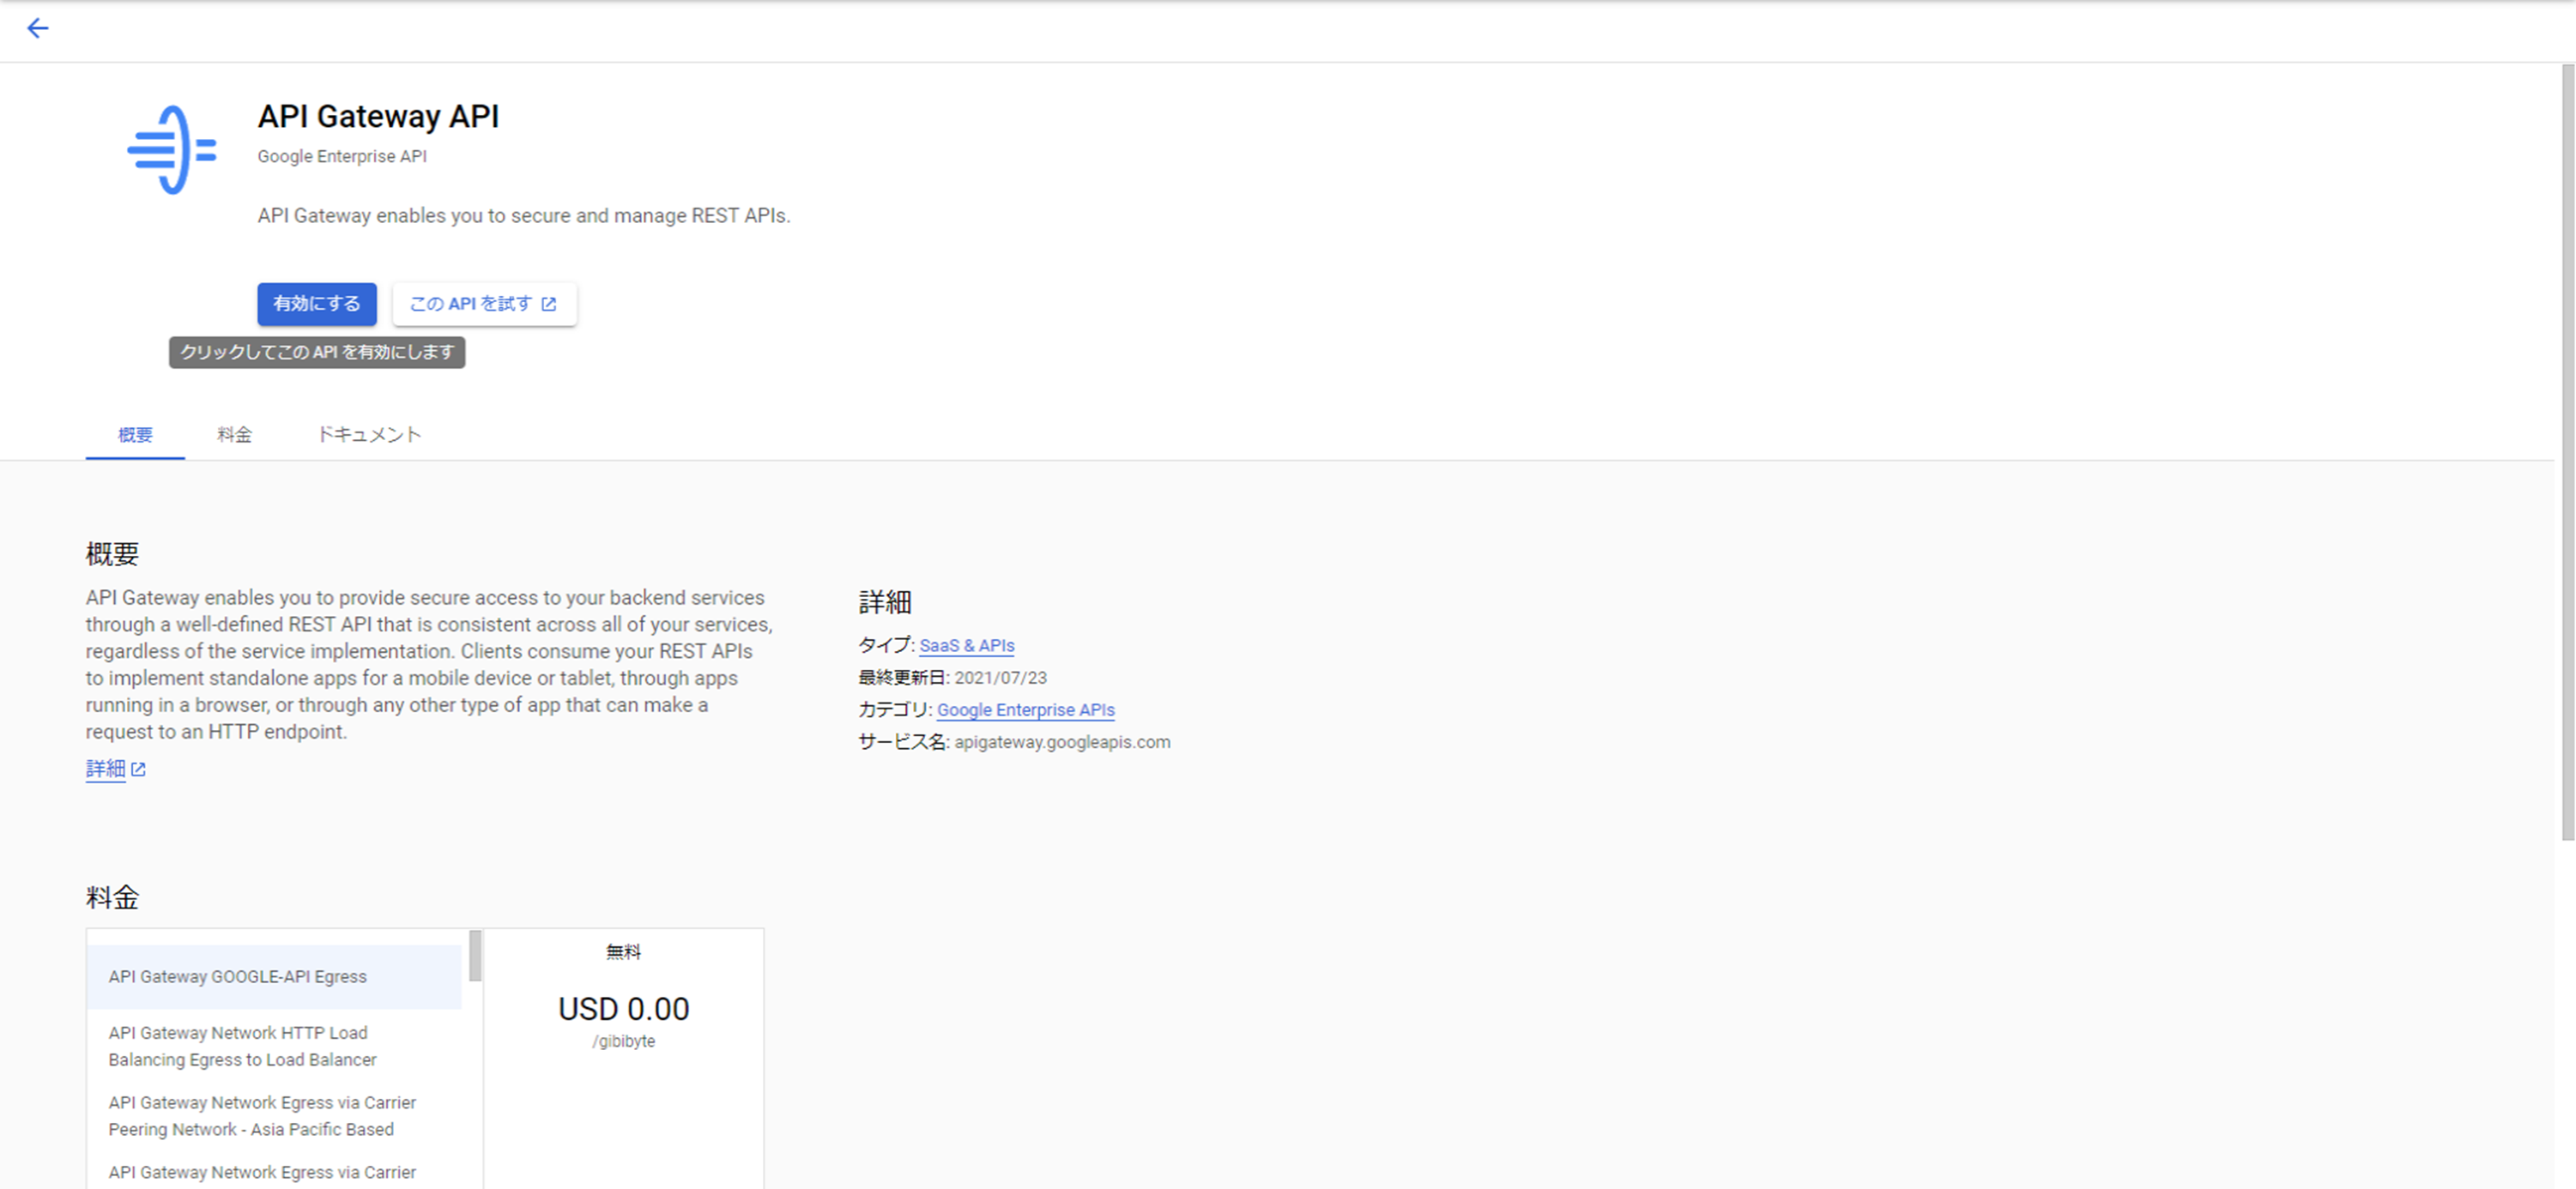2576x1189 pixels.
Task: Click the USD 0.00 pricing card
Action: 623,1008
